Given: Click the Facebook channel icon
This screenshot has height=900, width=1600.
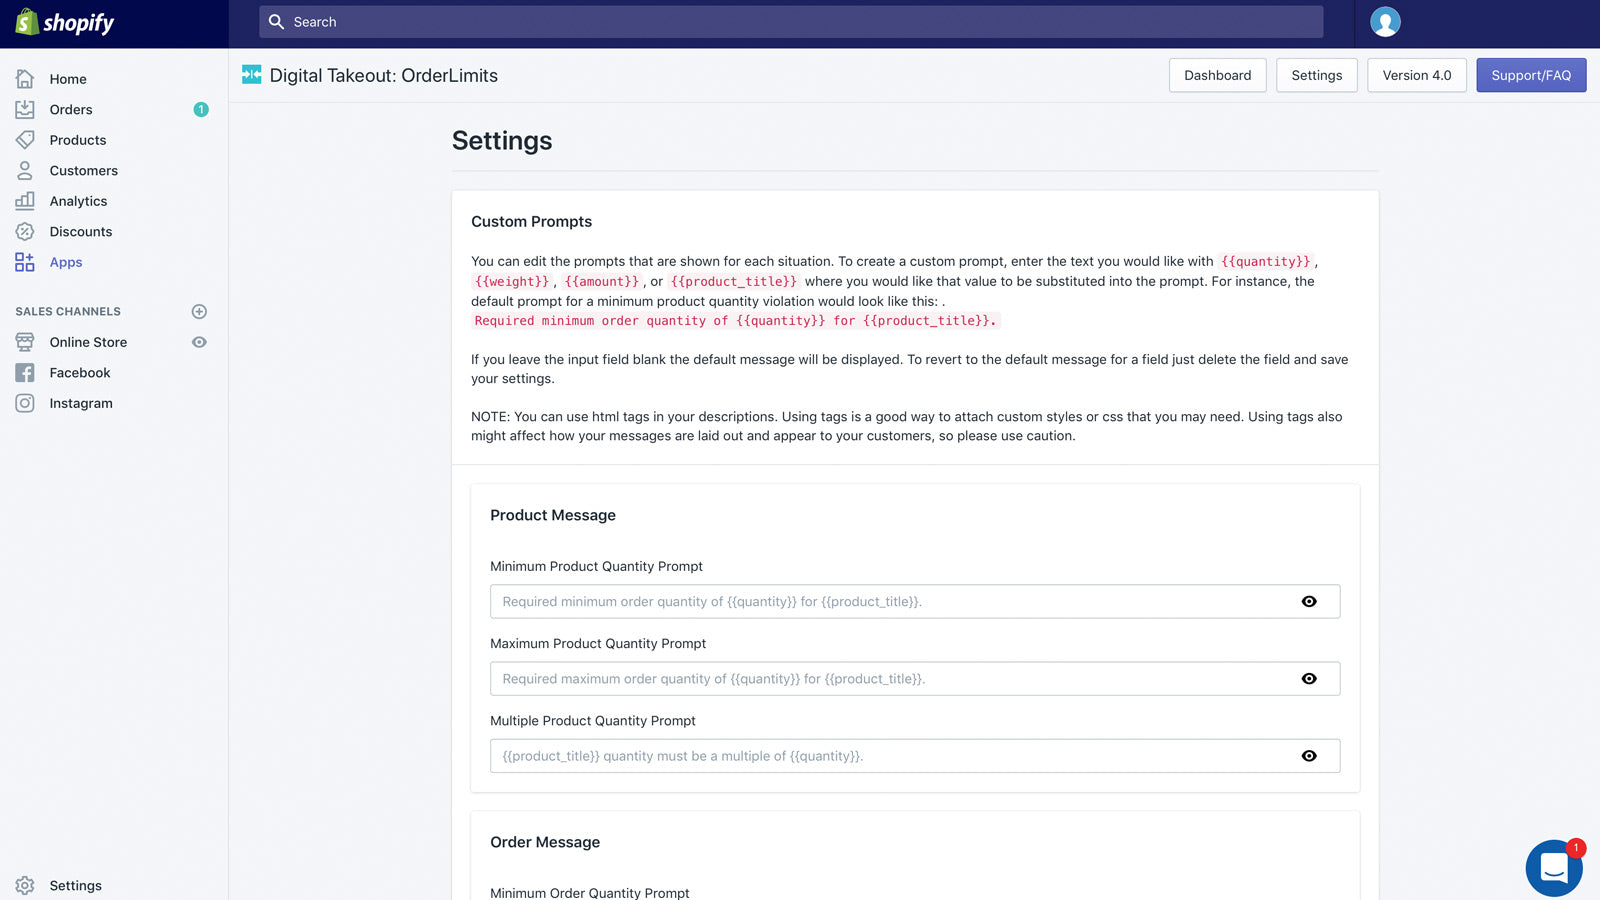Looking at the screenshot, I should [x=25, y=373].
